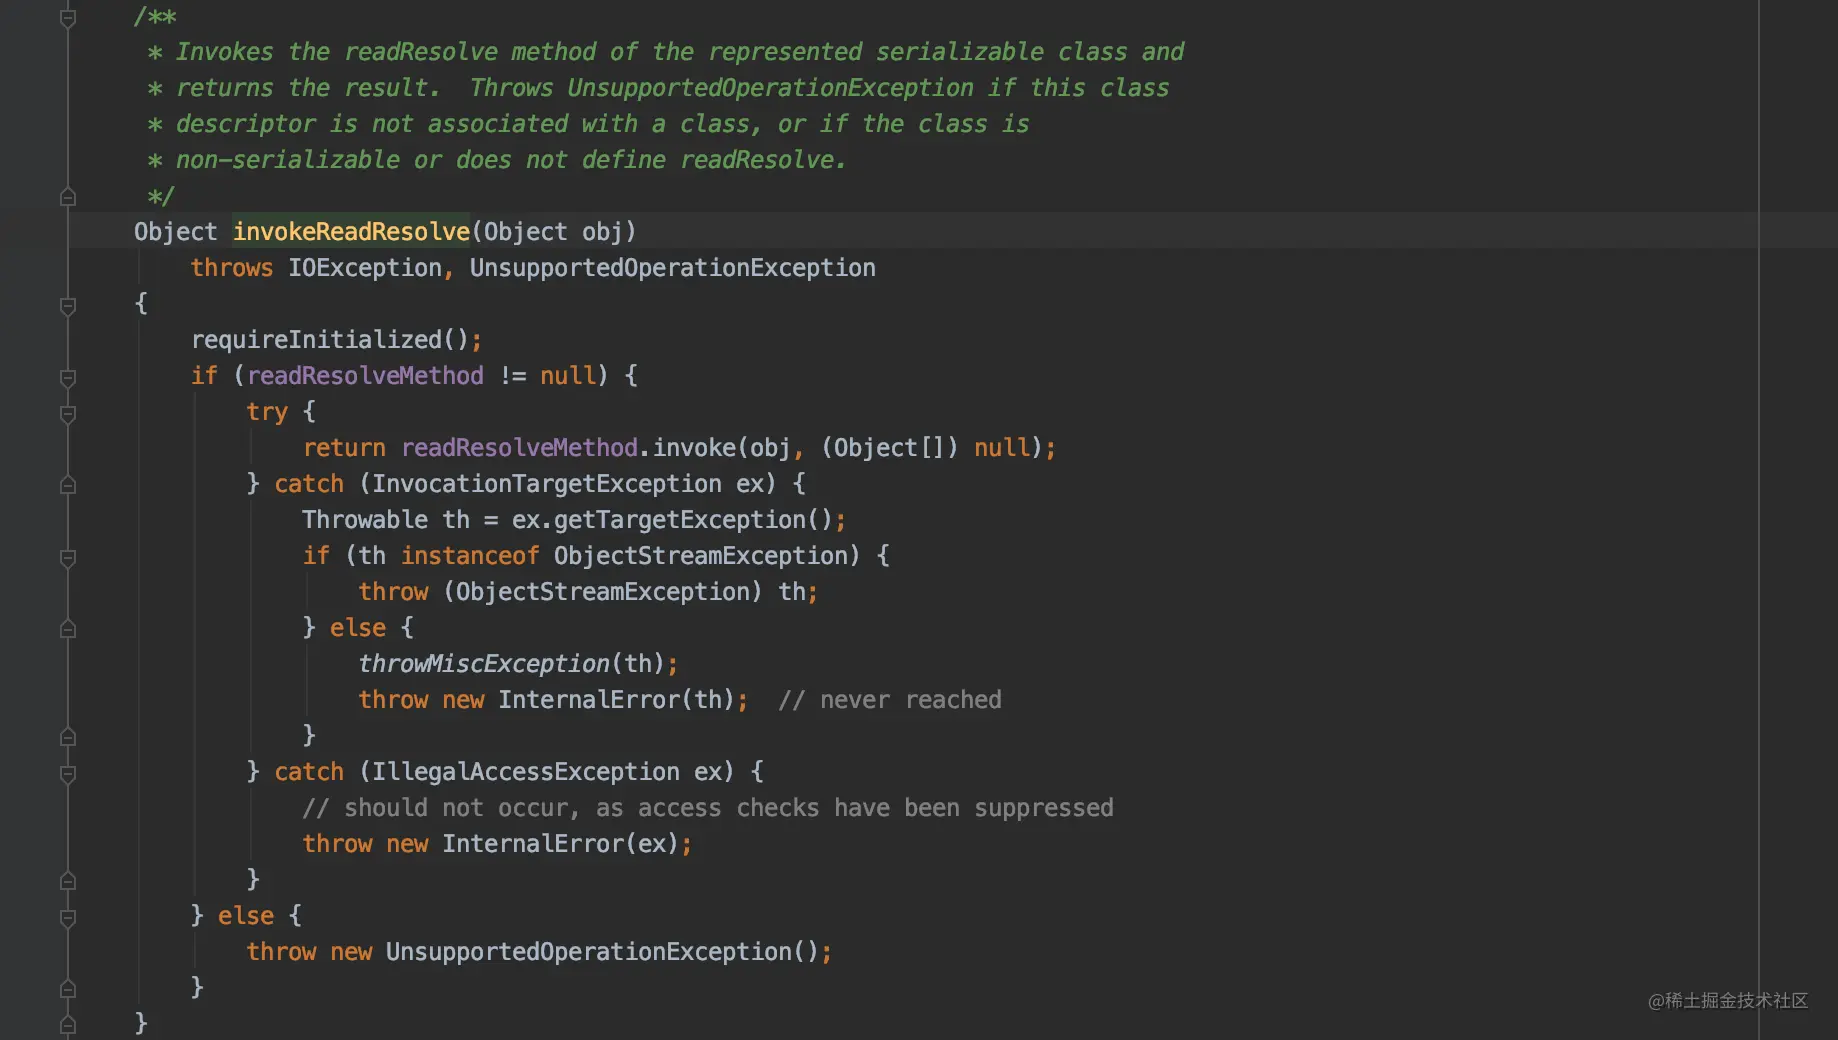Click InvocationTargetException in the catch clause
Image resolution: width=1838 pixels, height=1040 pixels.
coord(547,484)
